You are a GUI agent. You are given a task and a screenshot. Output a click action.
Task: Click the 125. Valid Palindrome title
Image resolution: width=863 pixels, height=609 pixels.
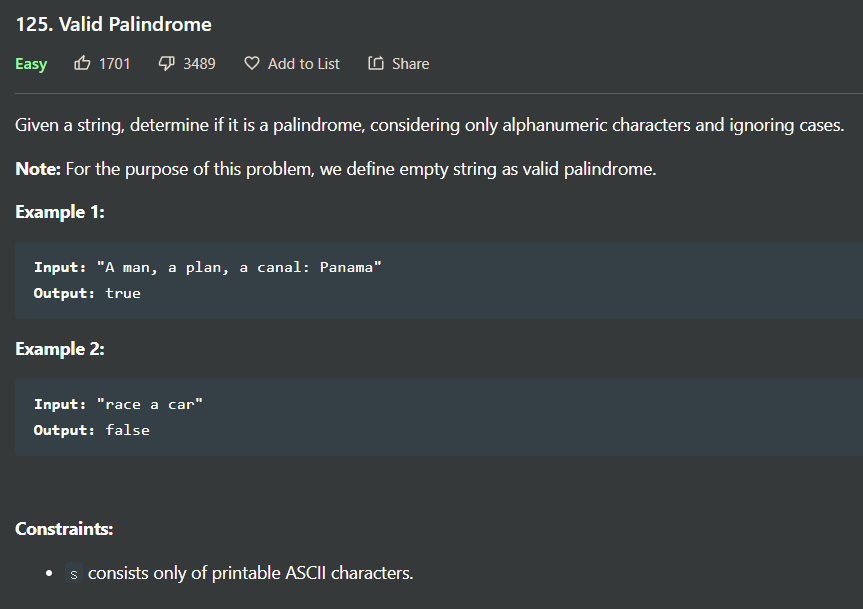113,24
